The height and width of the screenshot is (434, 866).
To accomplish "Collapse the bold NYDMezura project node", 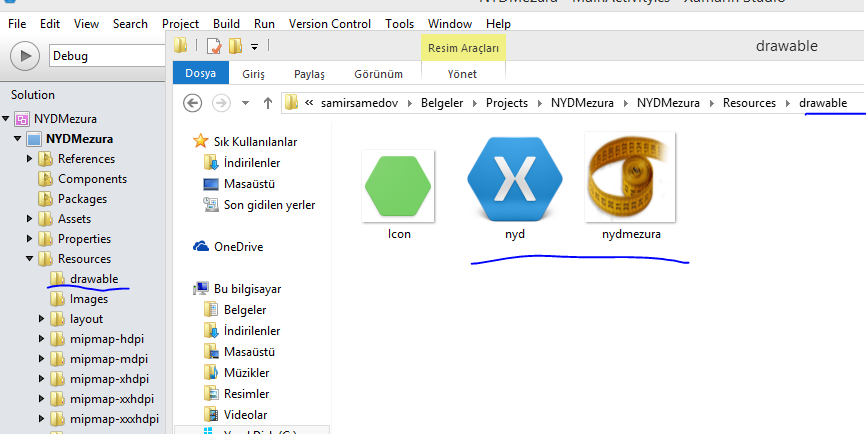I will tap(18, 139).
